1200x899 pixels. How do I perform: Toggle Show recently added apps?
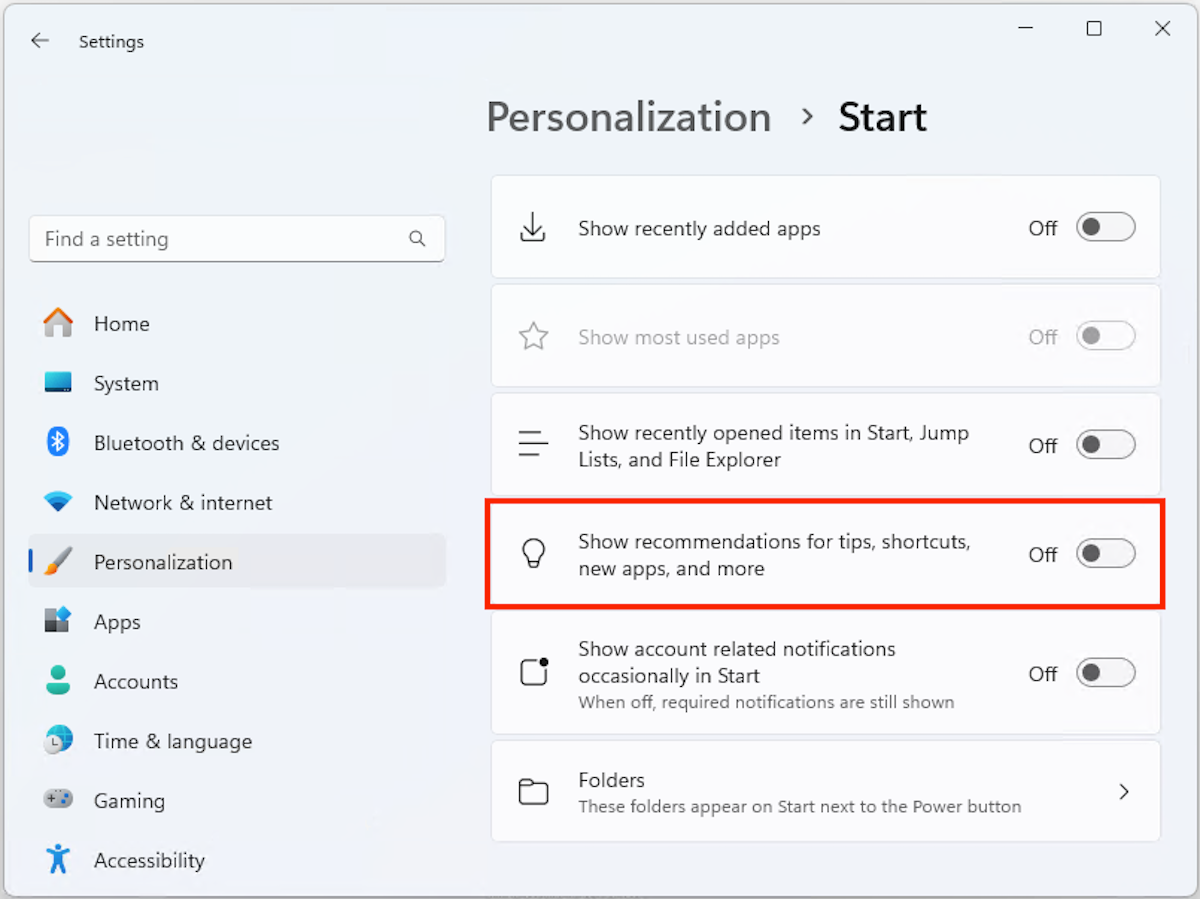tap(1105, 228)
